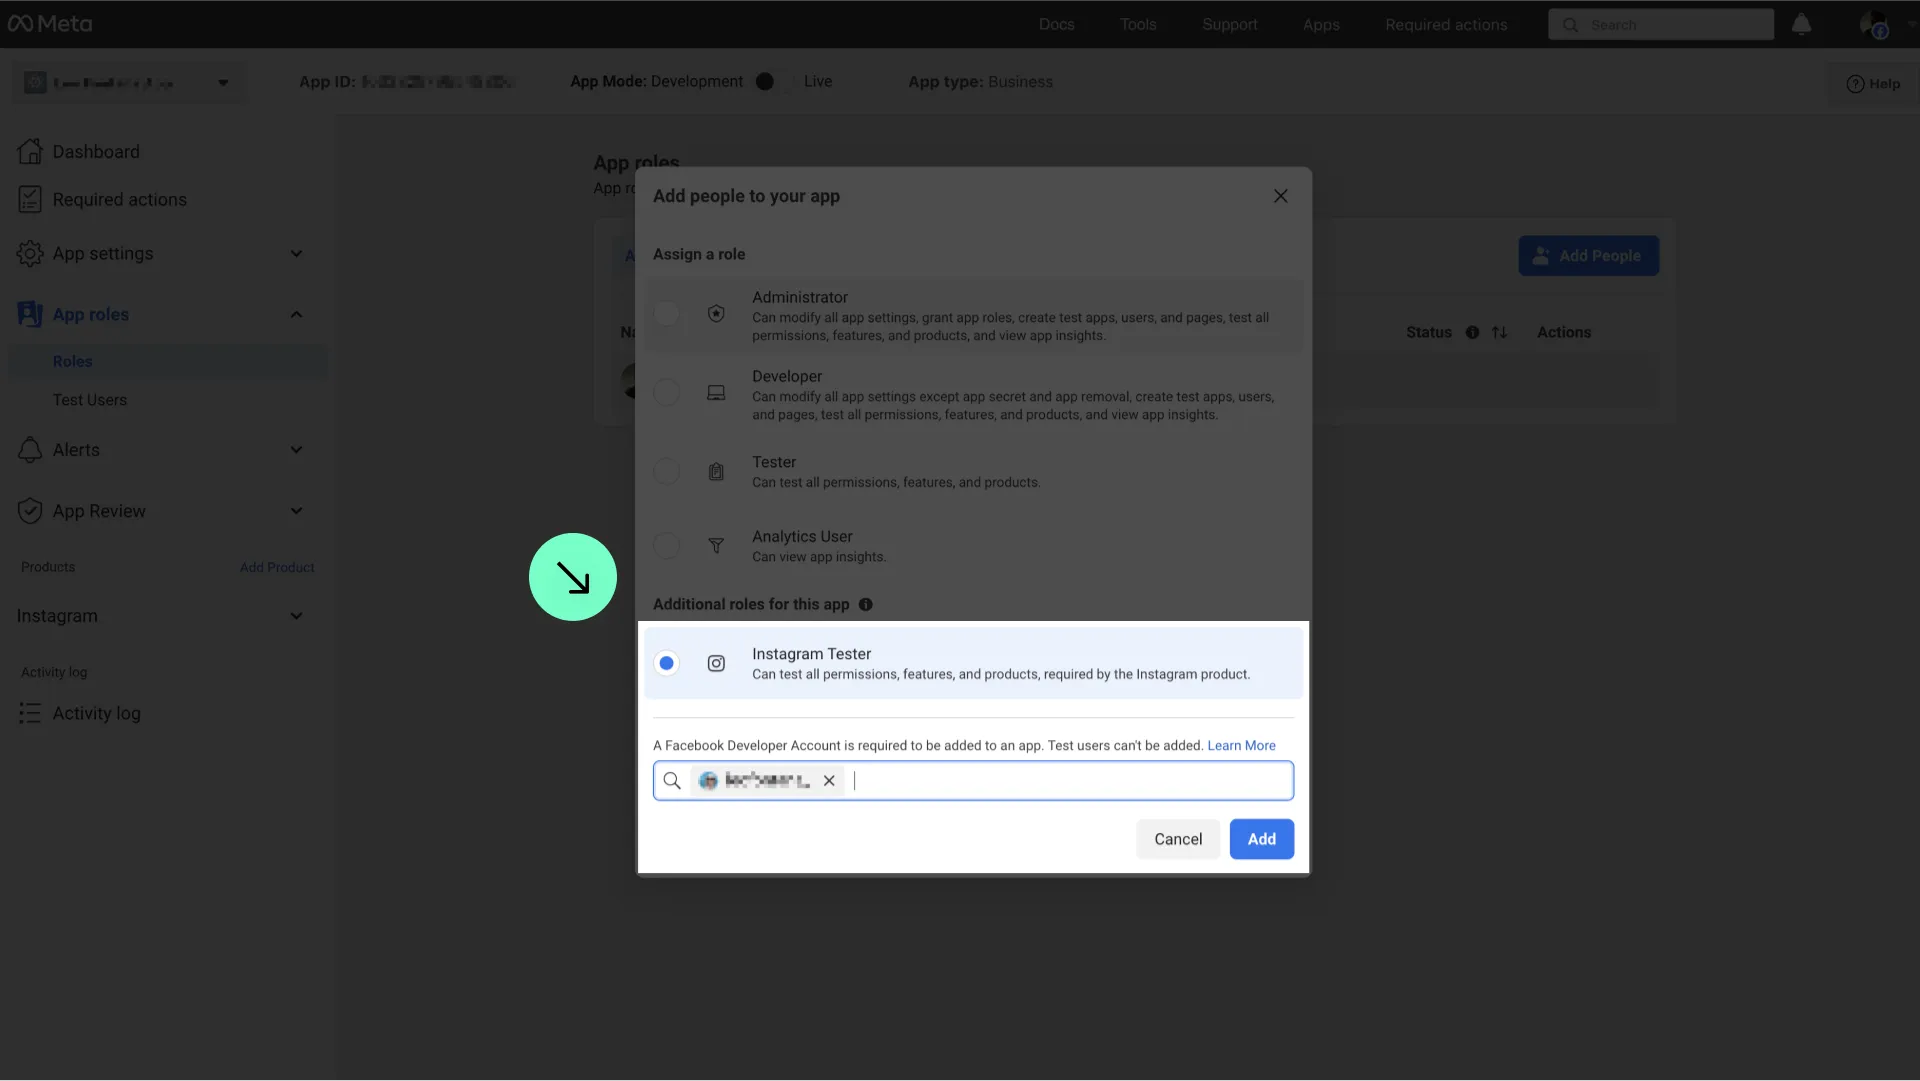Close the Add people dialog
The image size is (1920, 1081).
pos(1281,196)
